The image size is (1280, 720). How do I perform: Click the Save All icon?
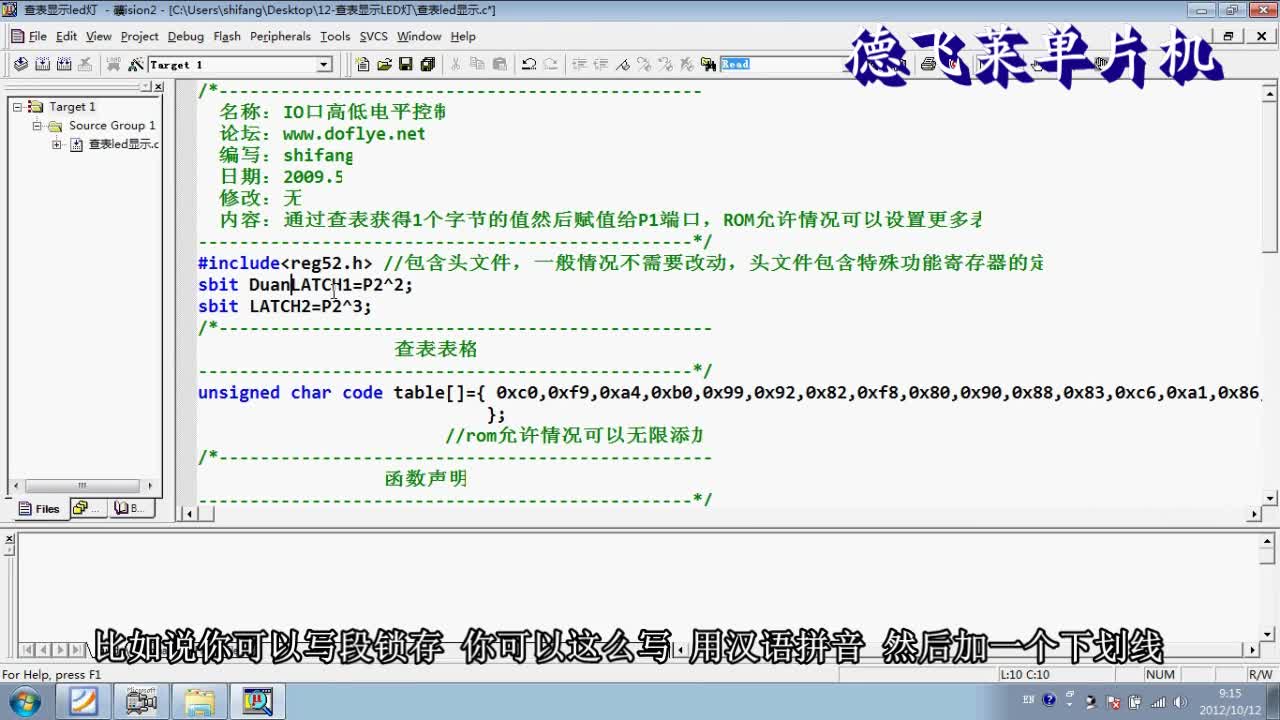click(428, 64)
